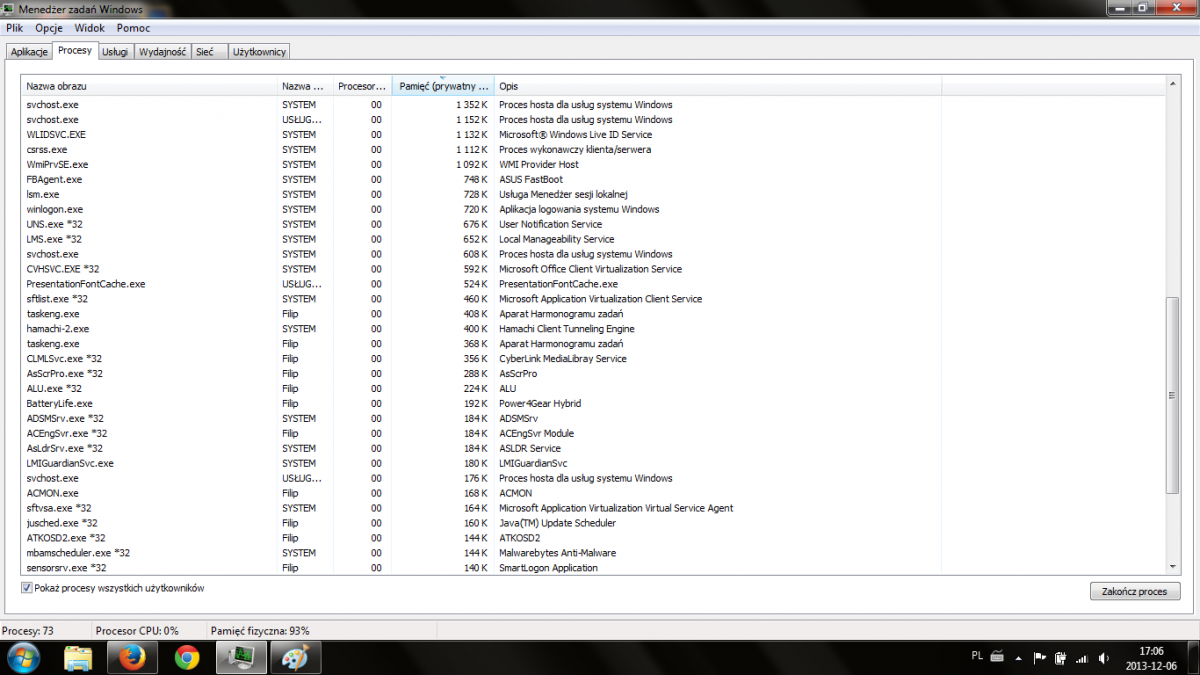Screen dimensions: 1200x675
Task: Launch Google Chrome from the taskbar
Action: pos(186,658)
